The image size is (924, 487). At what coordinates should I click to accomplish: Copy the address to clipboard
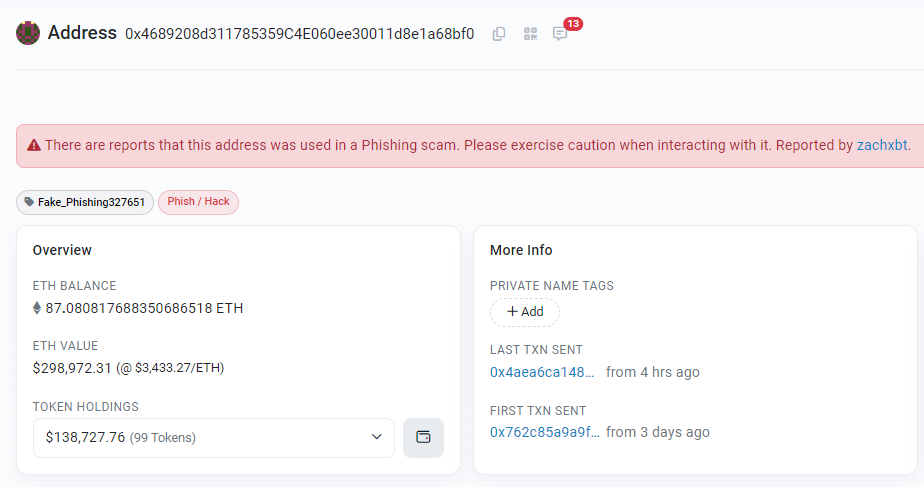tap(499, 34)
